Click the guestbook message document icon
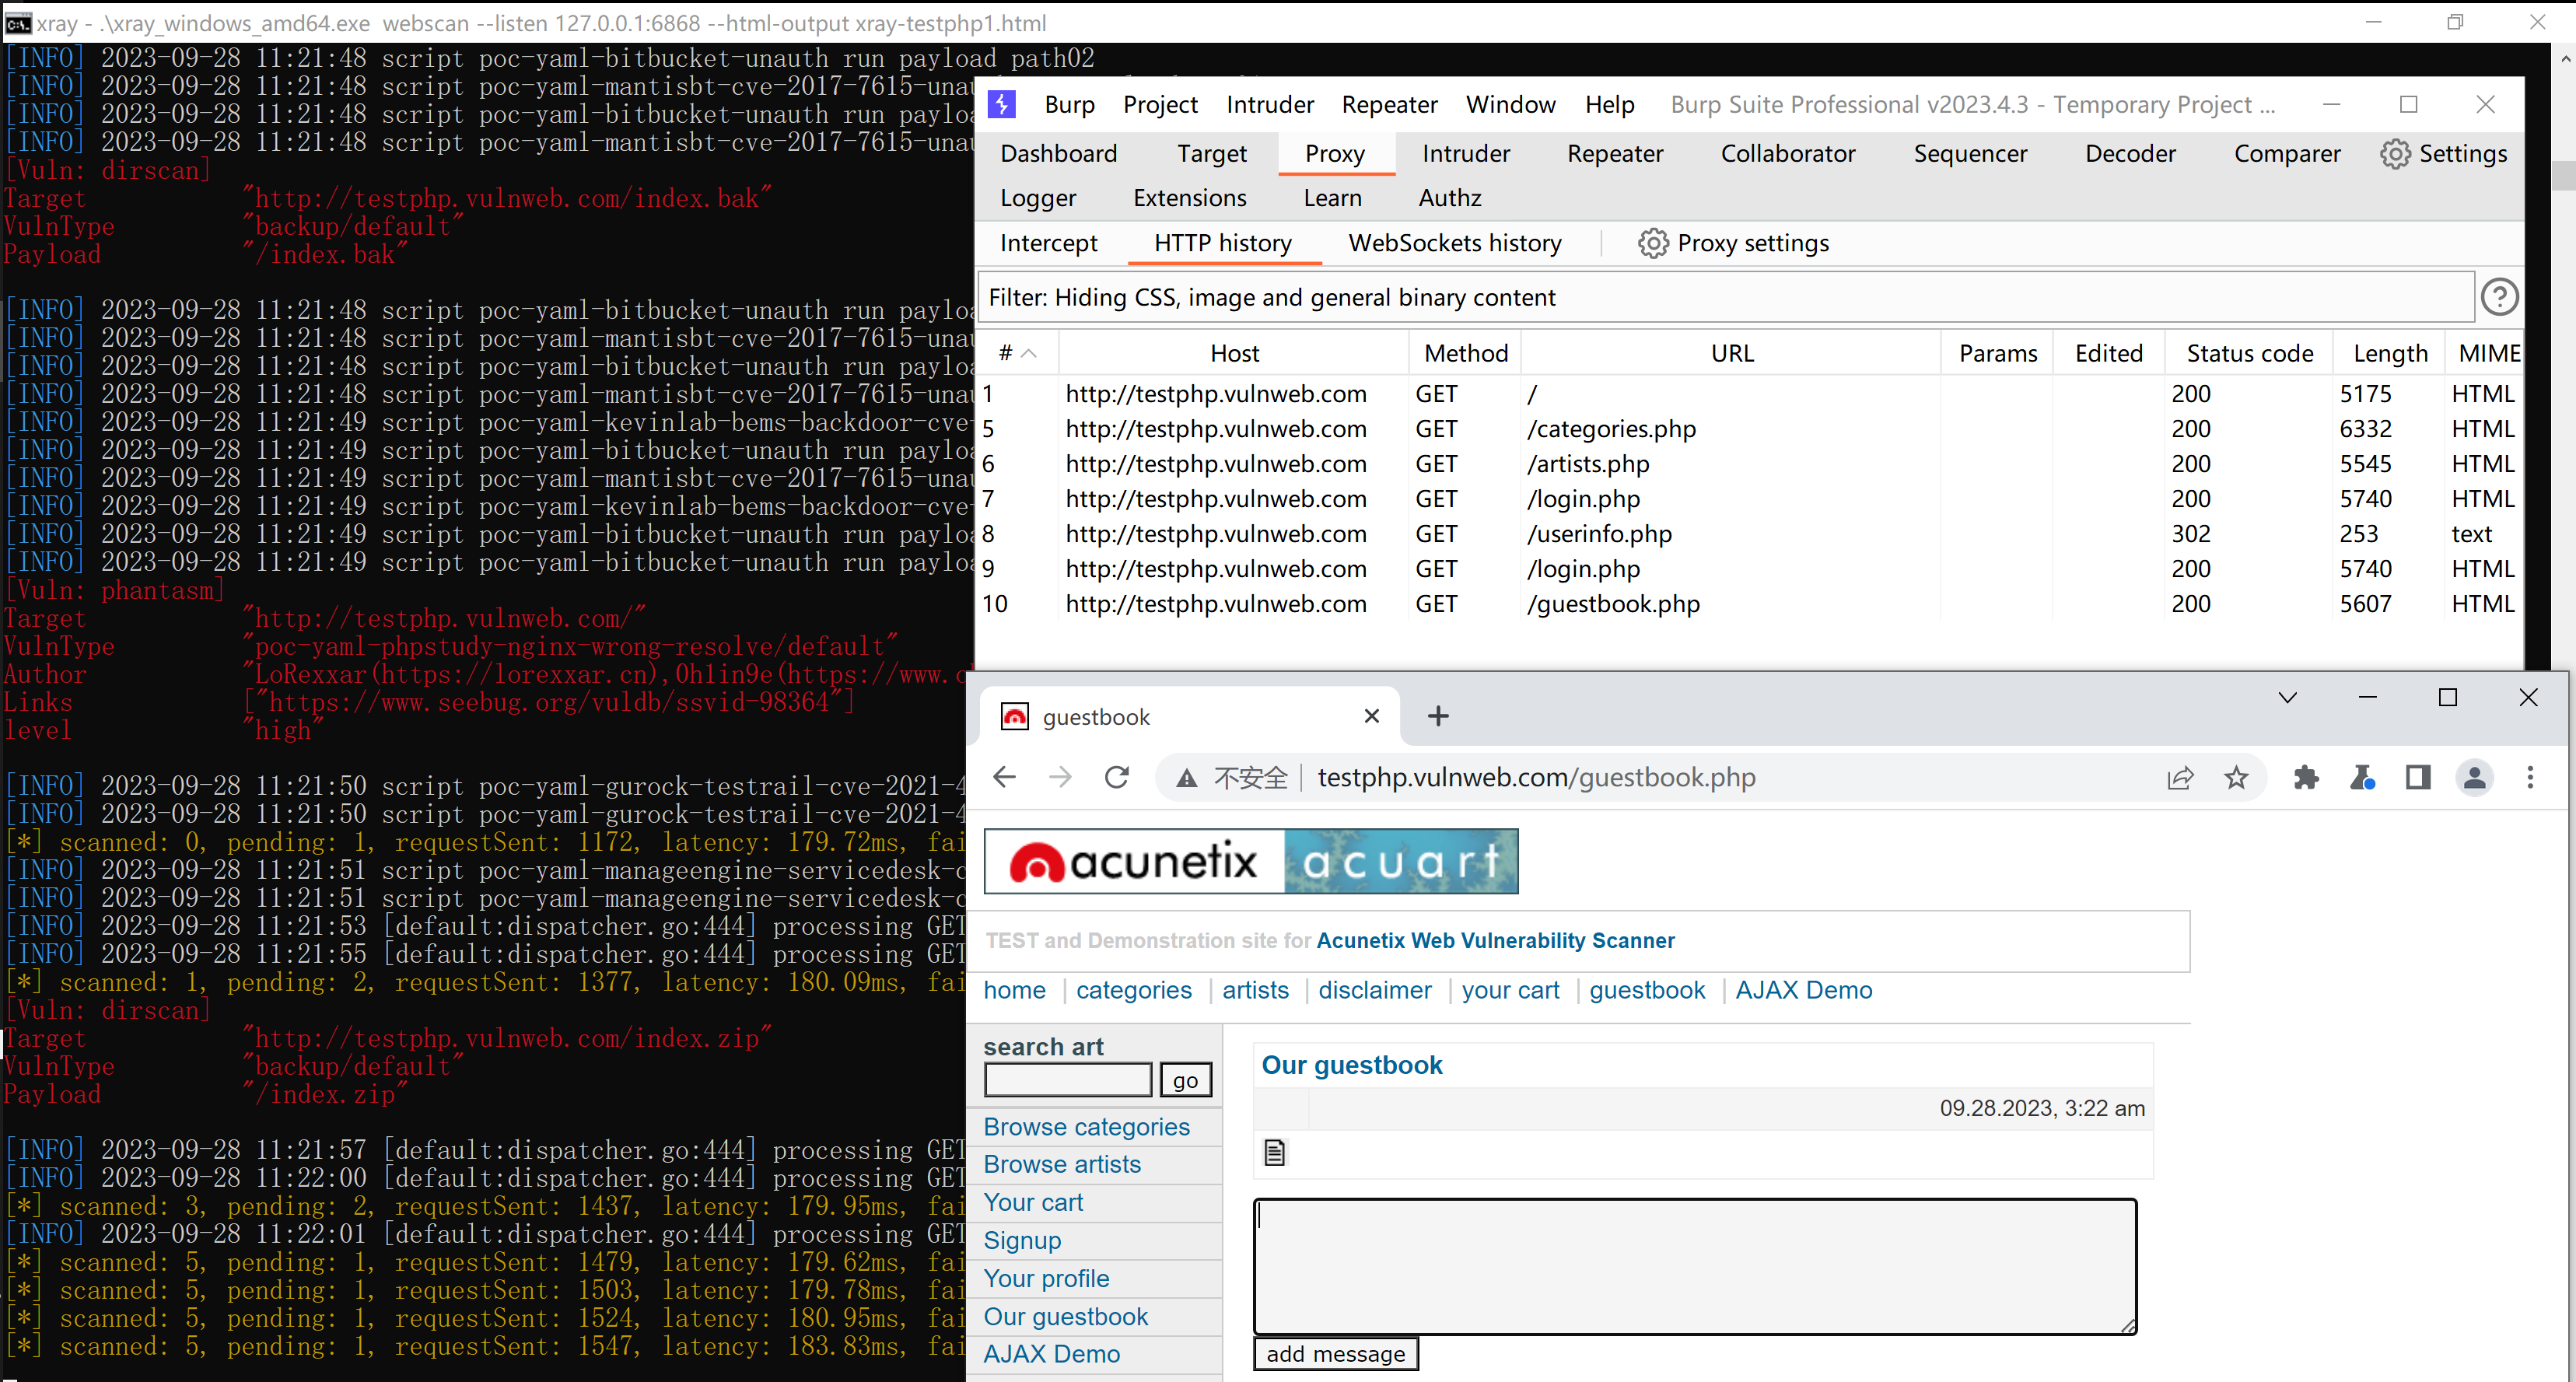 pos(1274,1153)
